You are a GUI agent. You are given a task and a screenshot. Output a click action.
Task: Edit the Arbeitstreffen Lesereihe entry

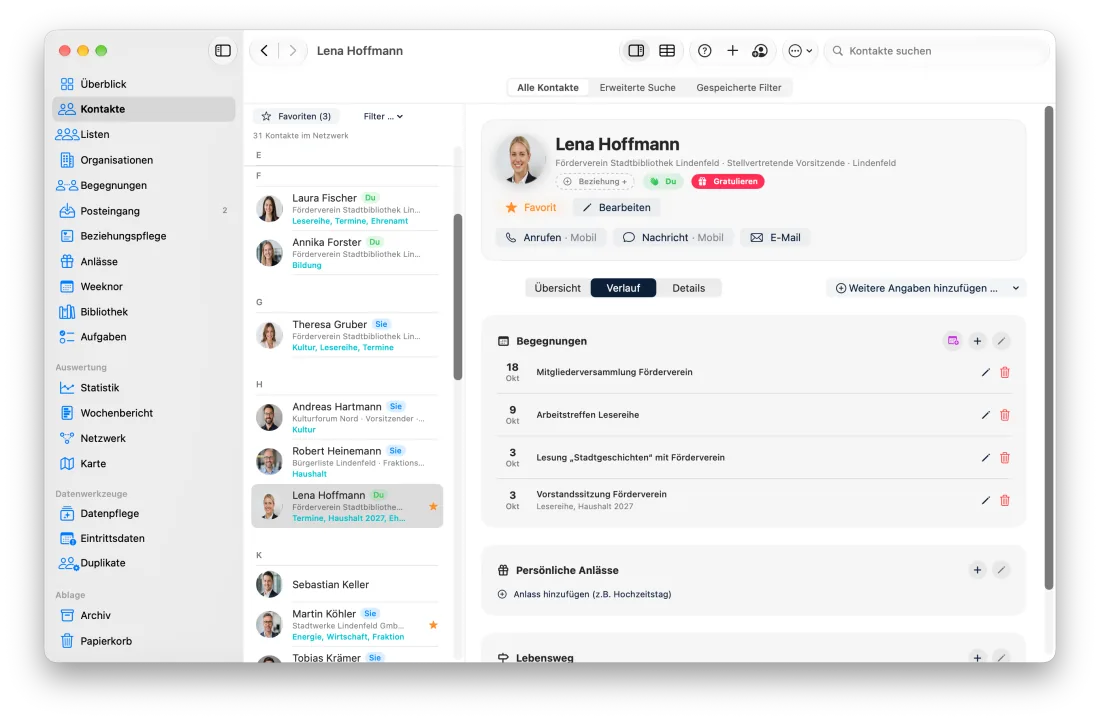(x=986, y=415)
